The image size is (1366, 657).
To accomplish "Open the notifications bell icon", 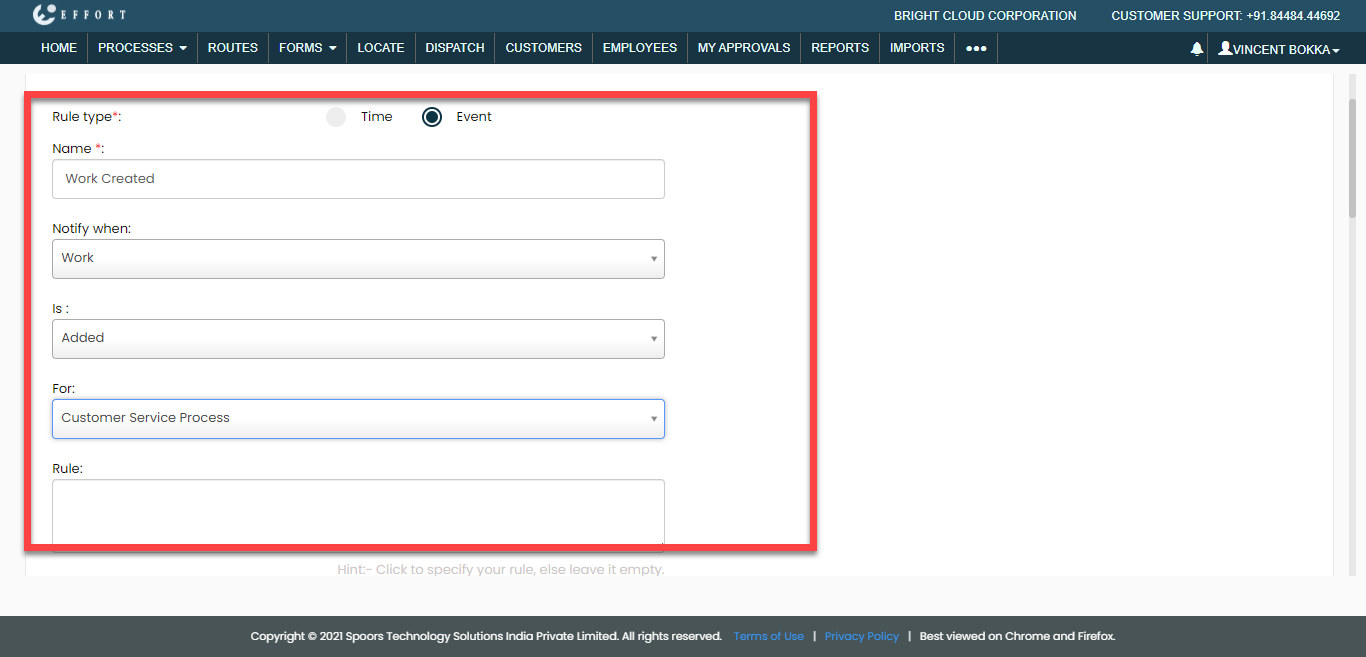I will tap(1197, 48).
